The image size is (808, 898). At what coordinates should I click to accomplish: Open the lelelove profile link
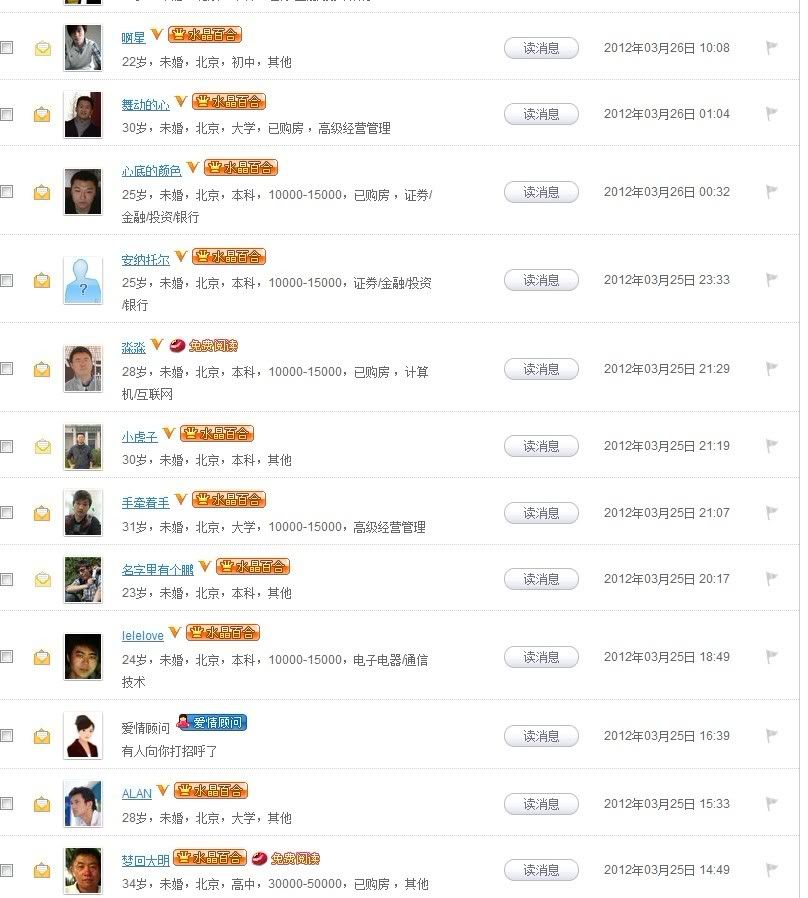click(143, 635)
